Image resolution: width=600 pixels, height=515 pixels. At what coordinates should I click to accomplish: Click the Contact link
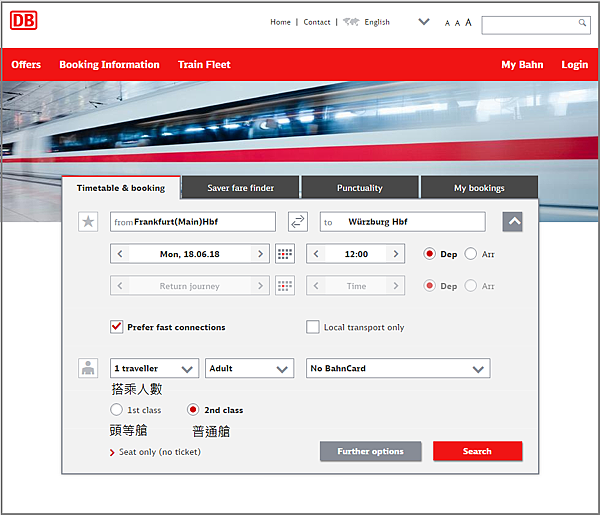pos(317,22)
